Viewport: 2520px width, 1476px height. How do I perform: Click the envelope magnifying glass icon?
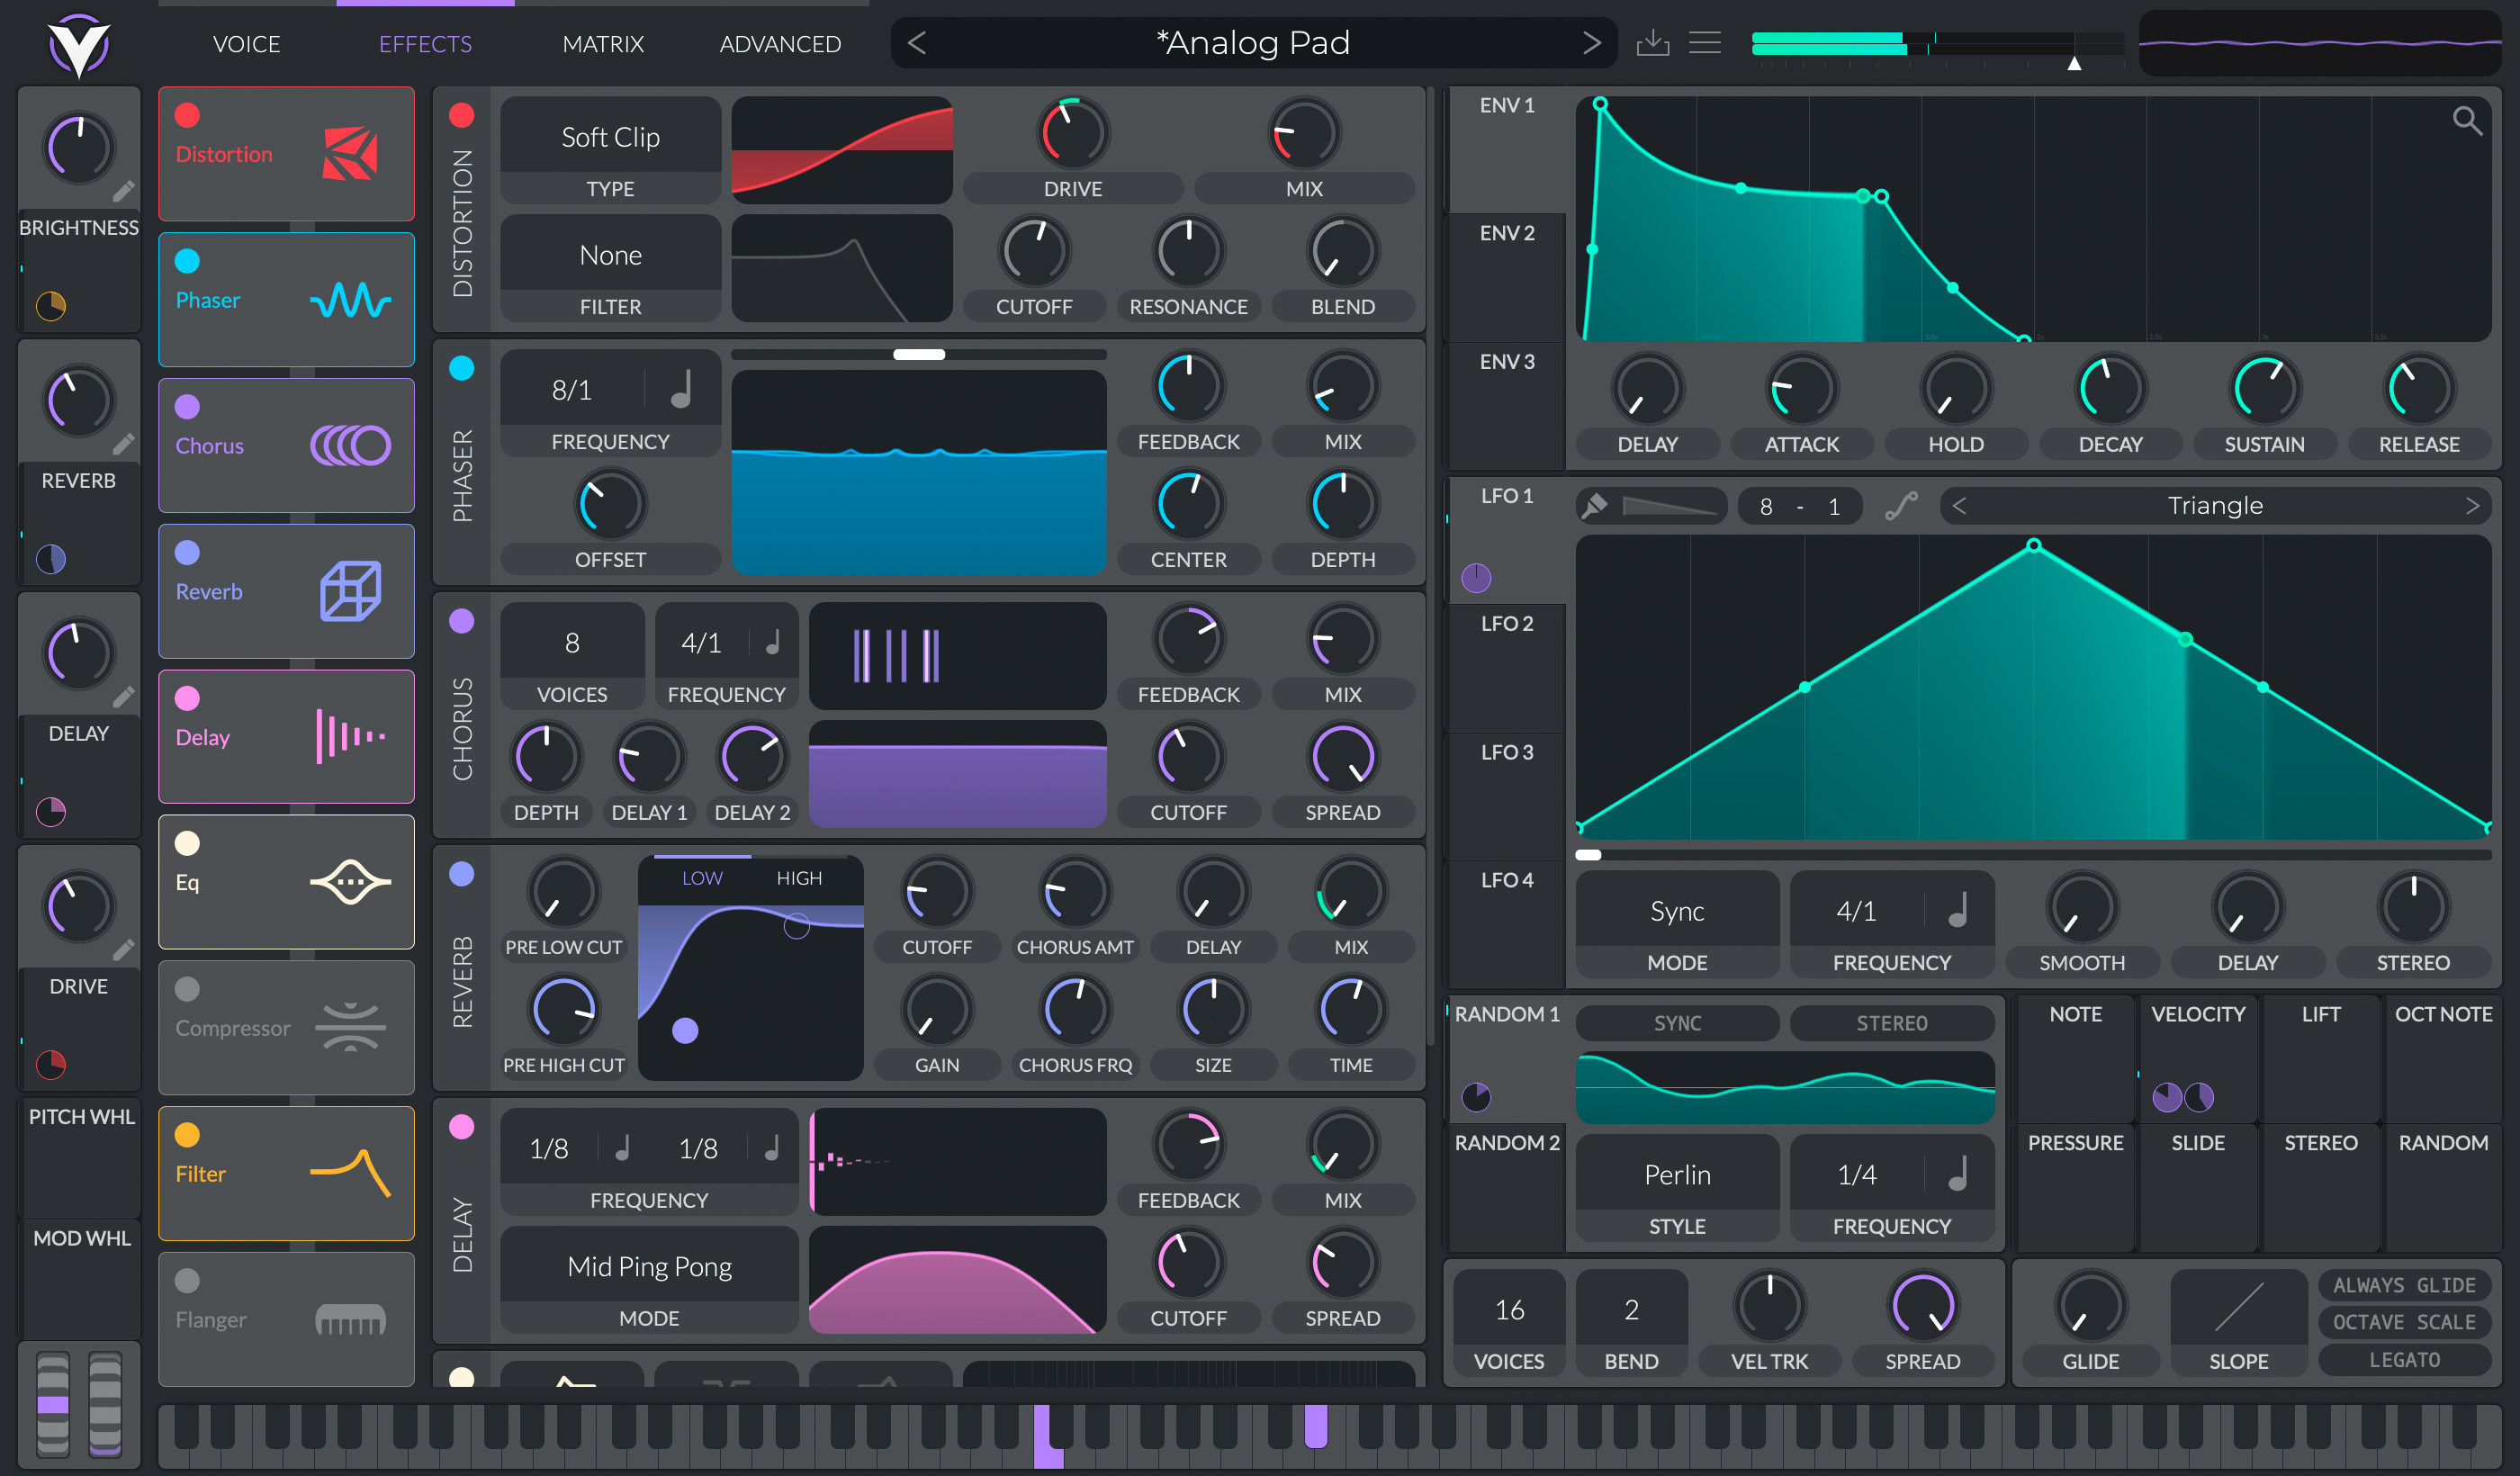tap(2466, 121)
